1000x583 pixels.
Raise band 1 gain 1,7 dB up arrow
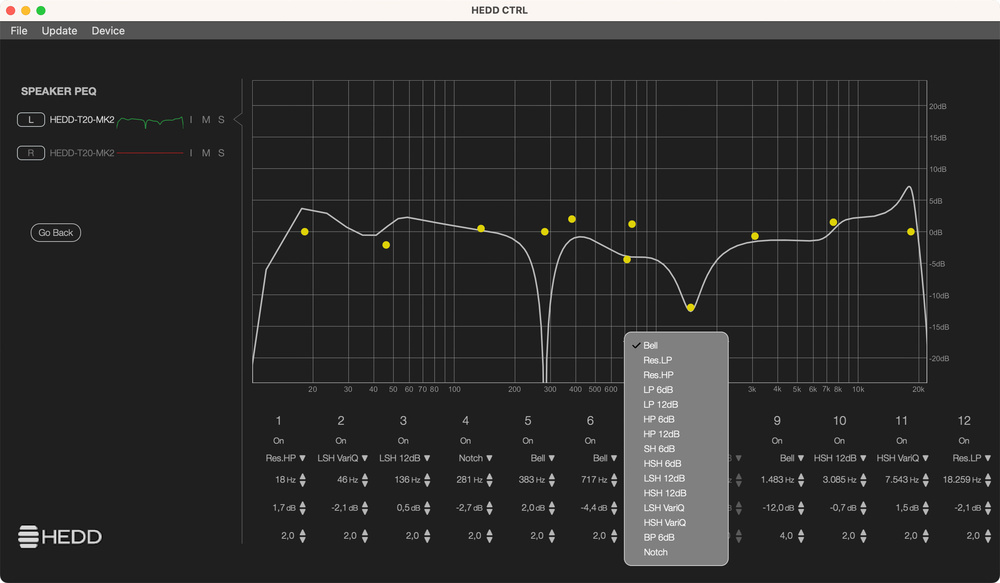tap(302, 504)
